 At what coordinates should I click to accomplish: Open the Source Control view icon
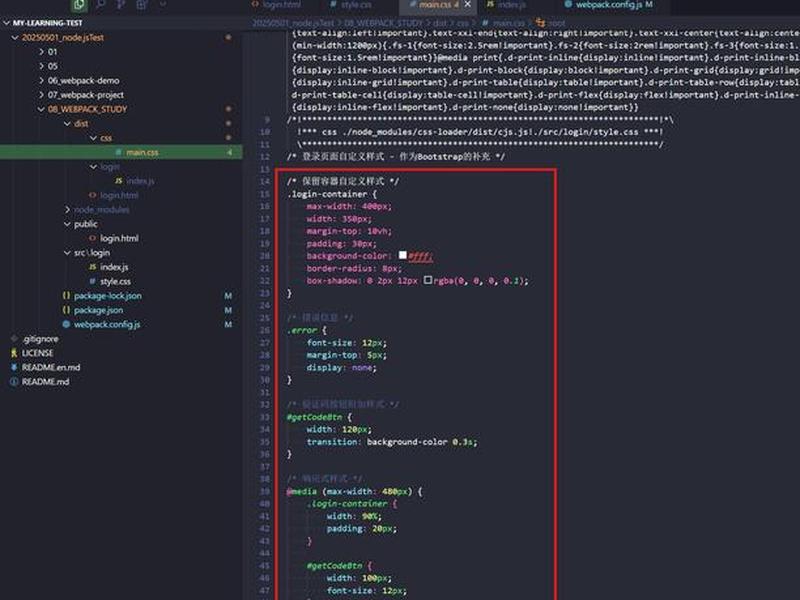[121, 5]
